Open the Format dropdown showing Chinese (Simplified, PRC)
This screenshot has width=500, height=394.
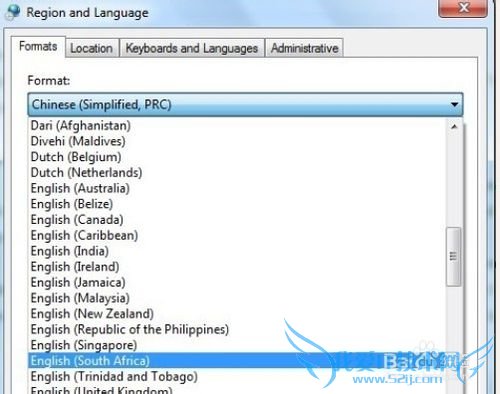tap(245, 105)
